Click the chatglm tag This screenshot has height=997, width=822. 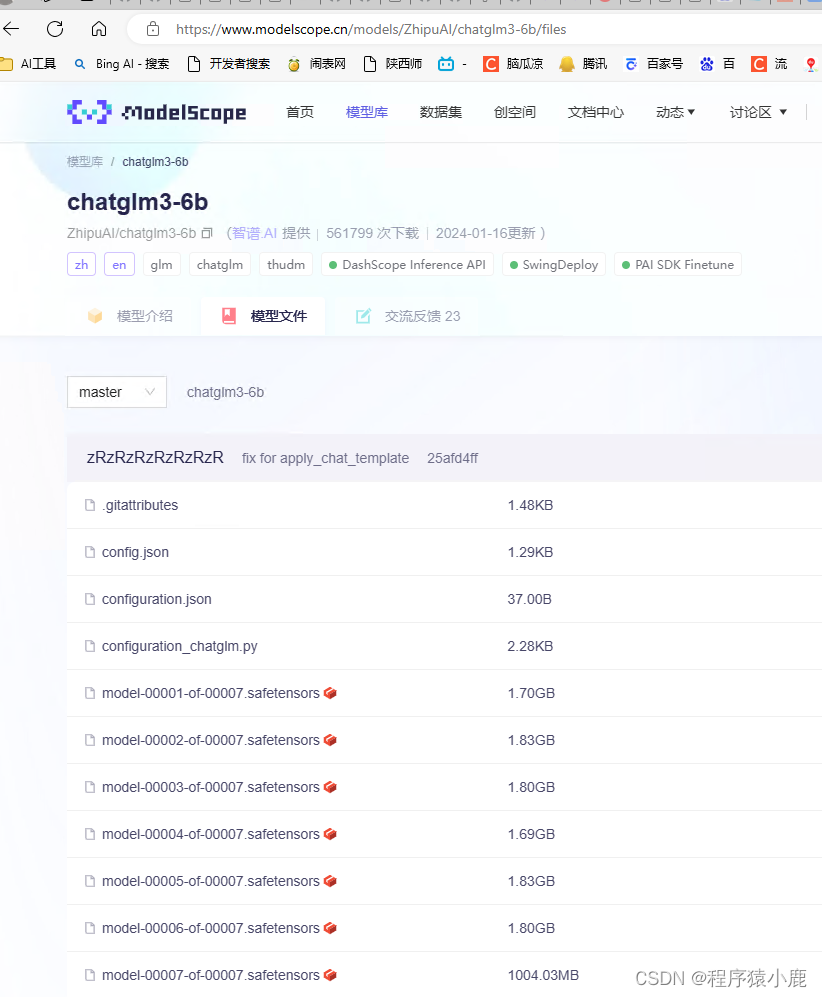click(220, 265)
